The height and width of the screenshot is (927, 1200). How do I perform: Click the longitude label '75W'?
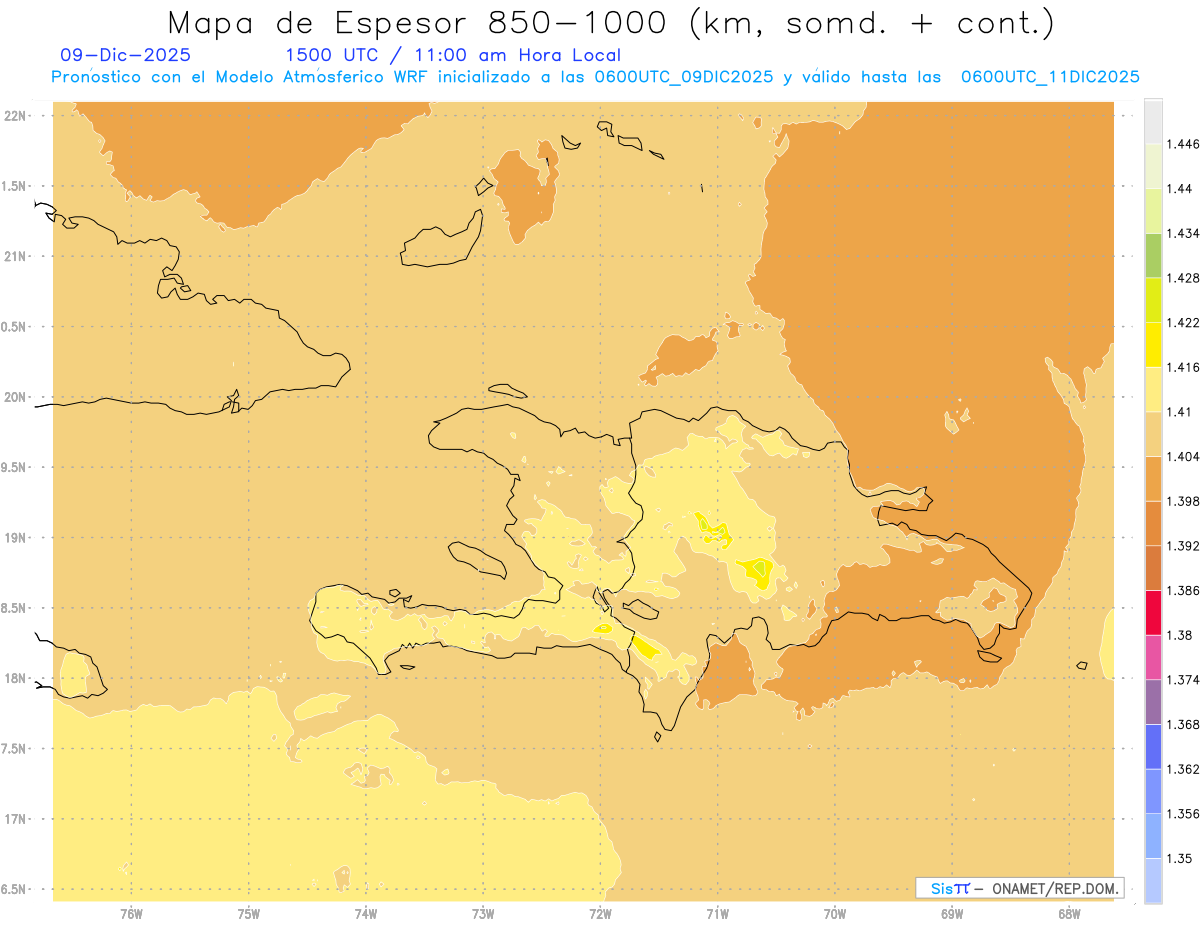coord(249,913)
